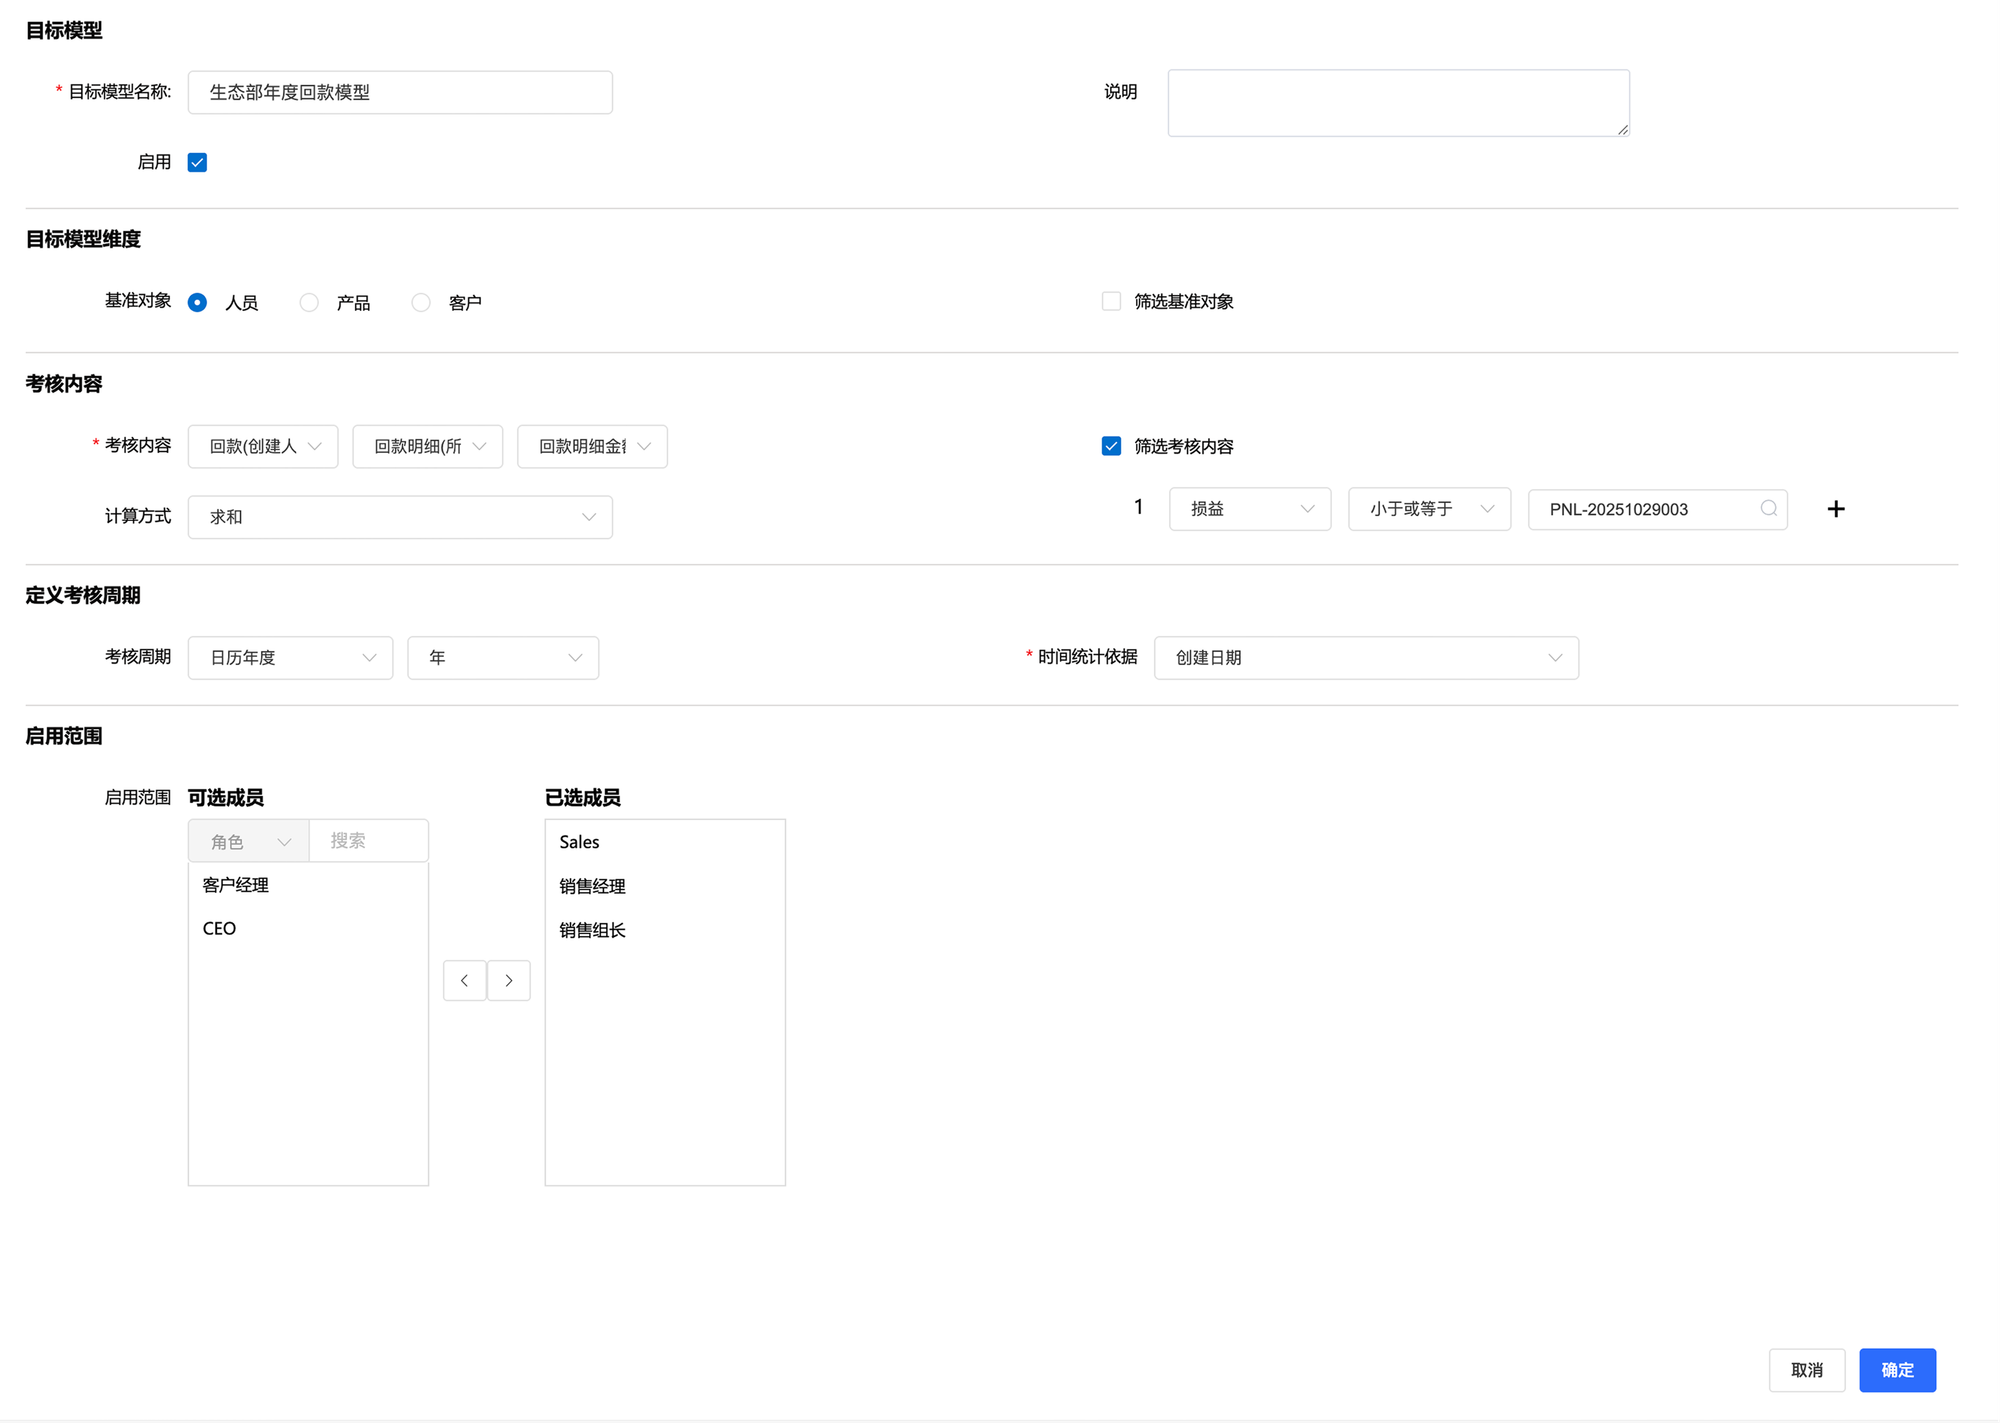2000x1423 pixels.
Task: Click left arrow to remove member
Action: [465, 980]
